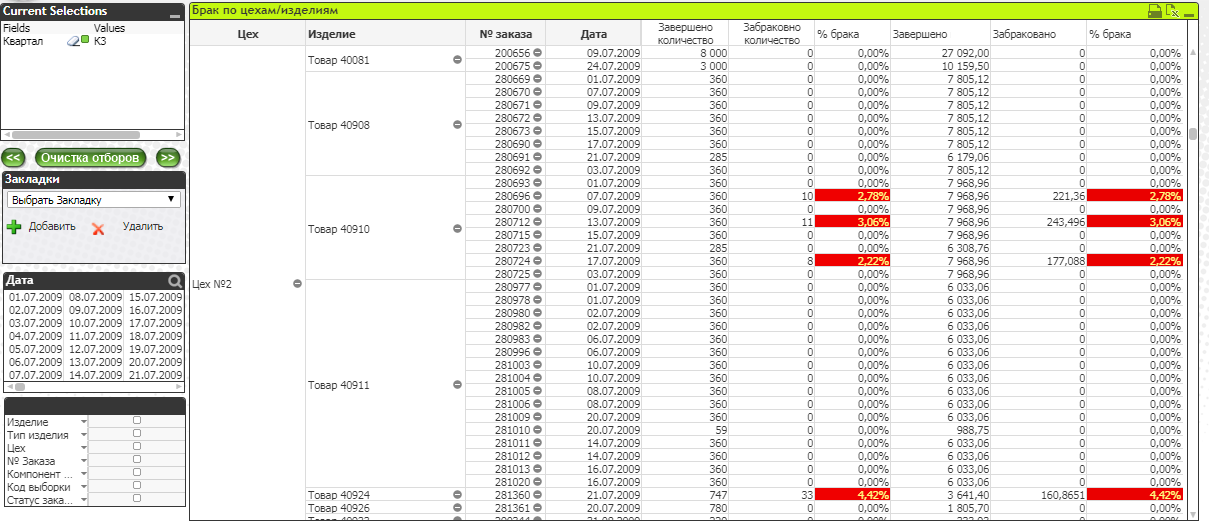This screenshot has width=1209, height=529.
Task: Go forward one selection with >> button
Action: [168, 158]
